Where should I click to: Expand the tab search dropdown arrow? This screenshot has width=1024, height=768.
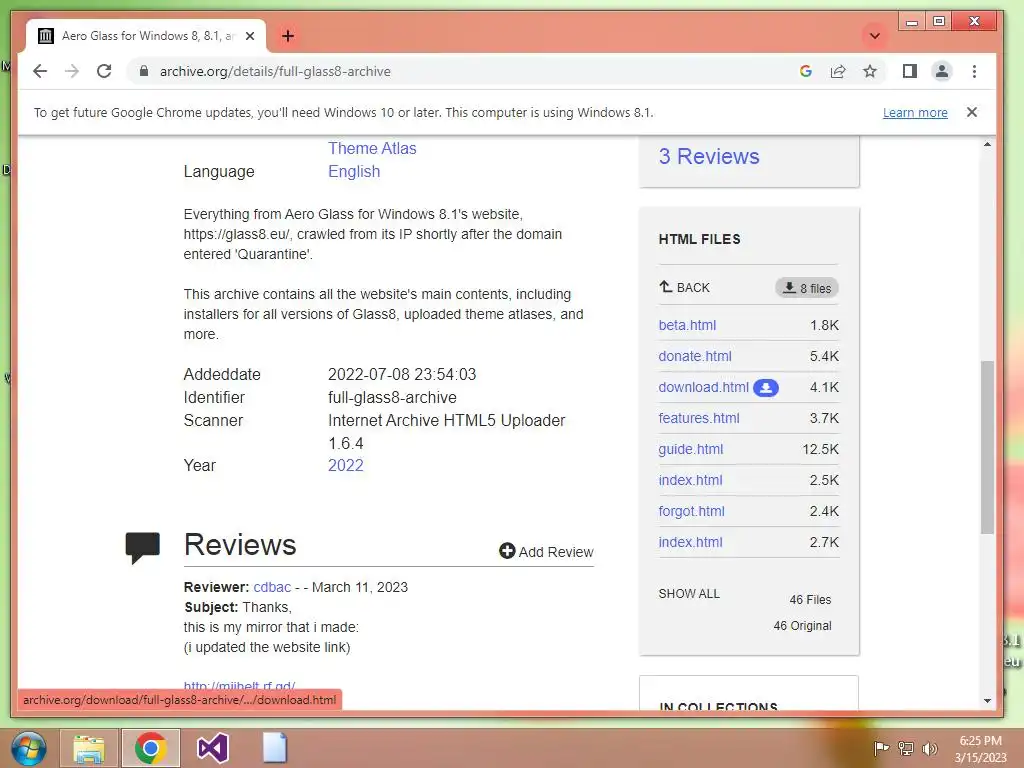click(875, 36)
